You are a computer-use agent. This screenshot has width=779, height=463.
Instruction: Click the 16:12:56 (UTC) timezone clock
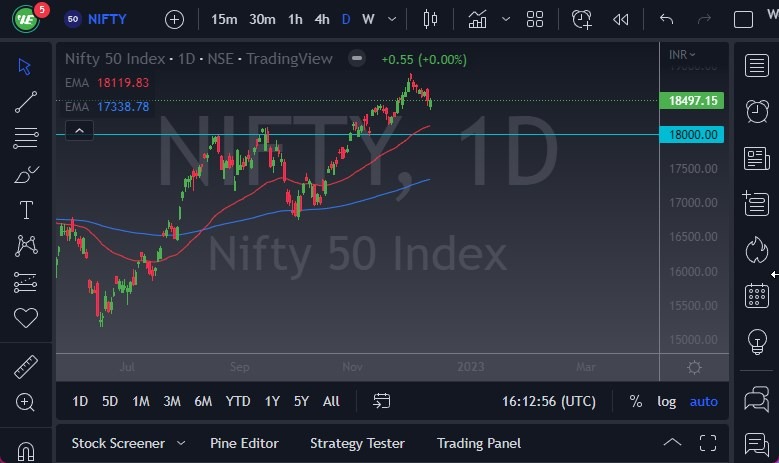pos(548,401)
